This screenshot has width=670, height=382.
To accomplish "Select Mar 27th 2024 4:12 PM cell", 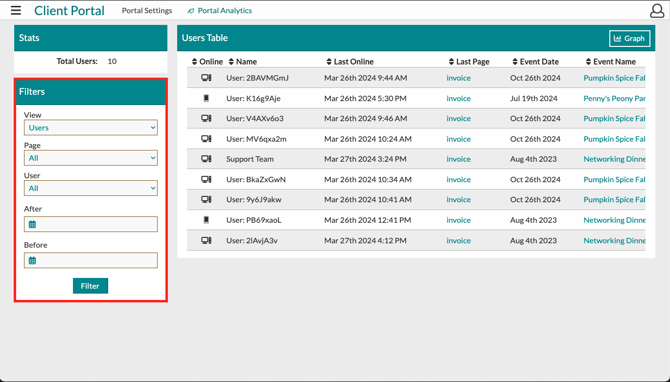I will (365, 241).
